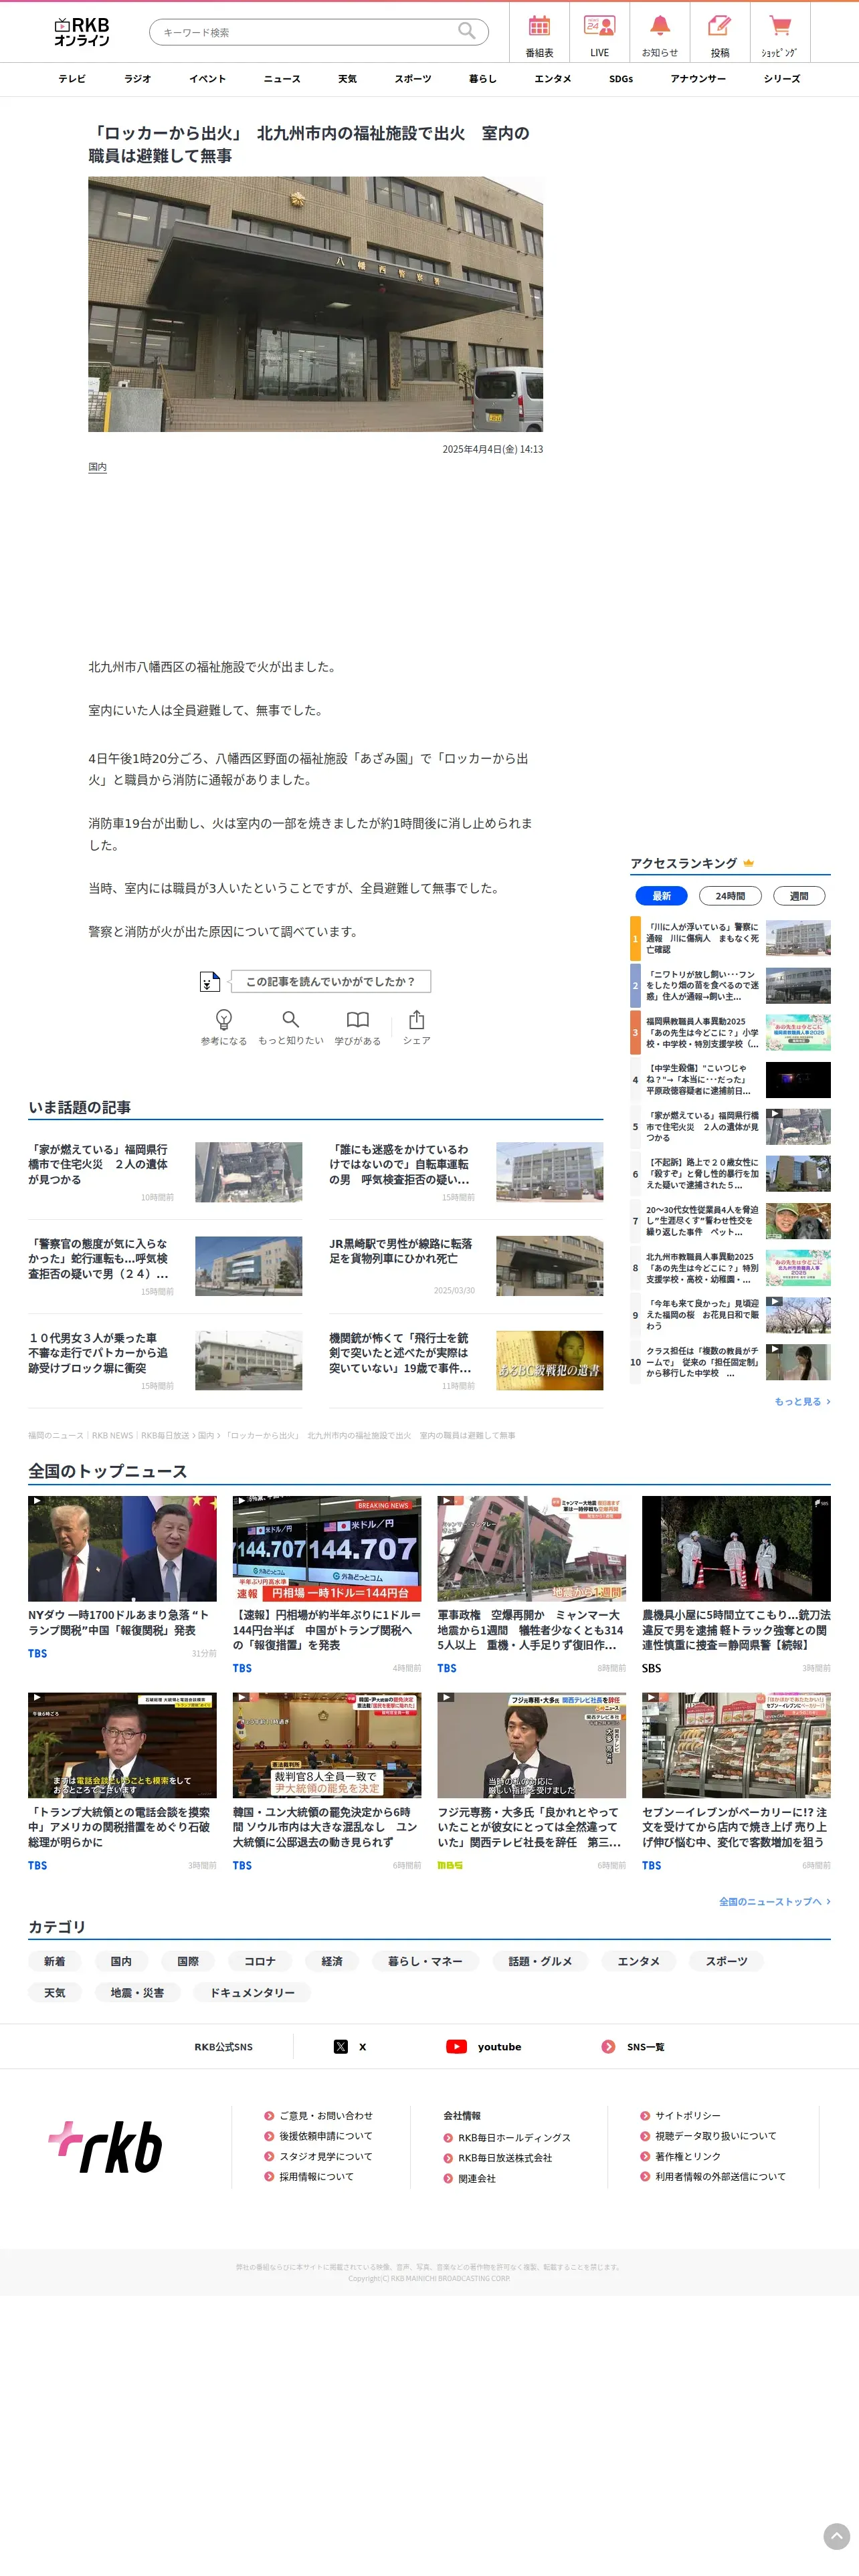Screen dimensions: 859x2576
Task: Open the 円相場 144円台 news thumbnail
Action: pos(327,1548)
